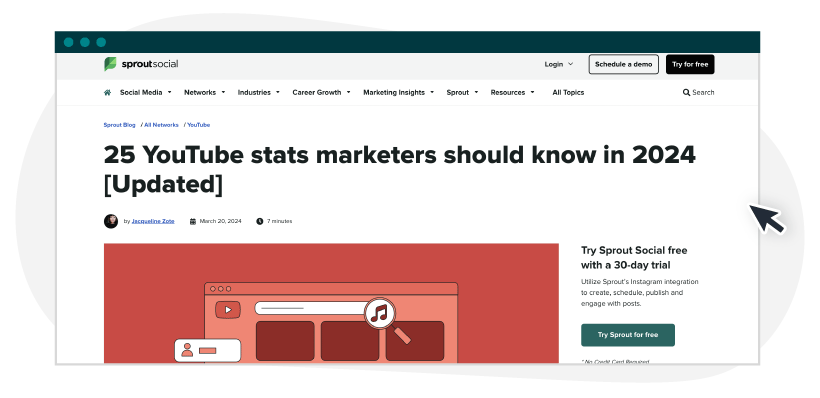This screenshot has width=820, height=398.
Task: Expand the Career Growth menu
Action: (321, 93)
